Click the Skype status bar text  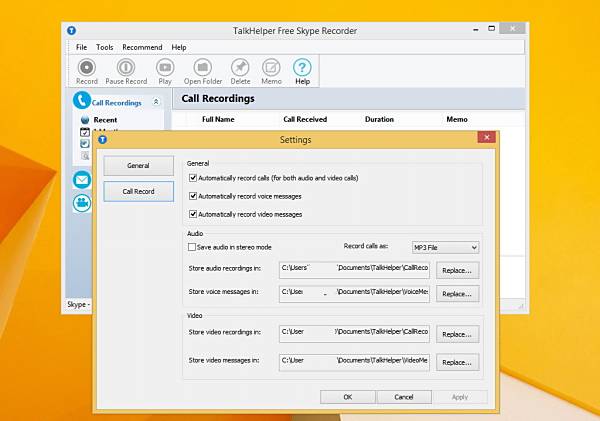point(78,304)
